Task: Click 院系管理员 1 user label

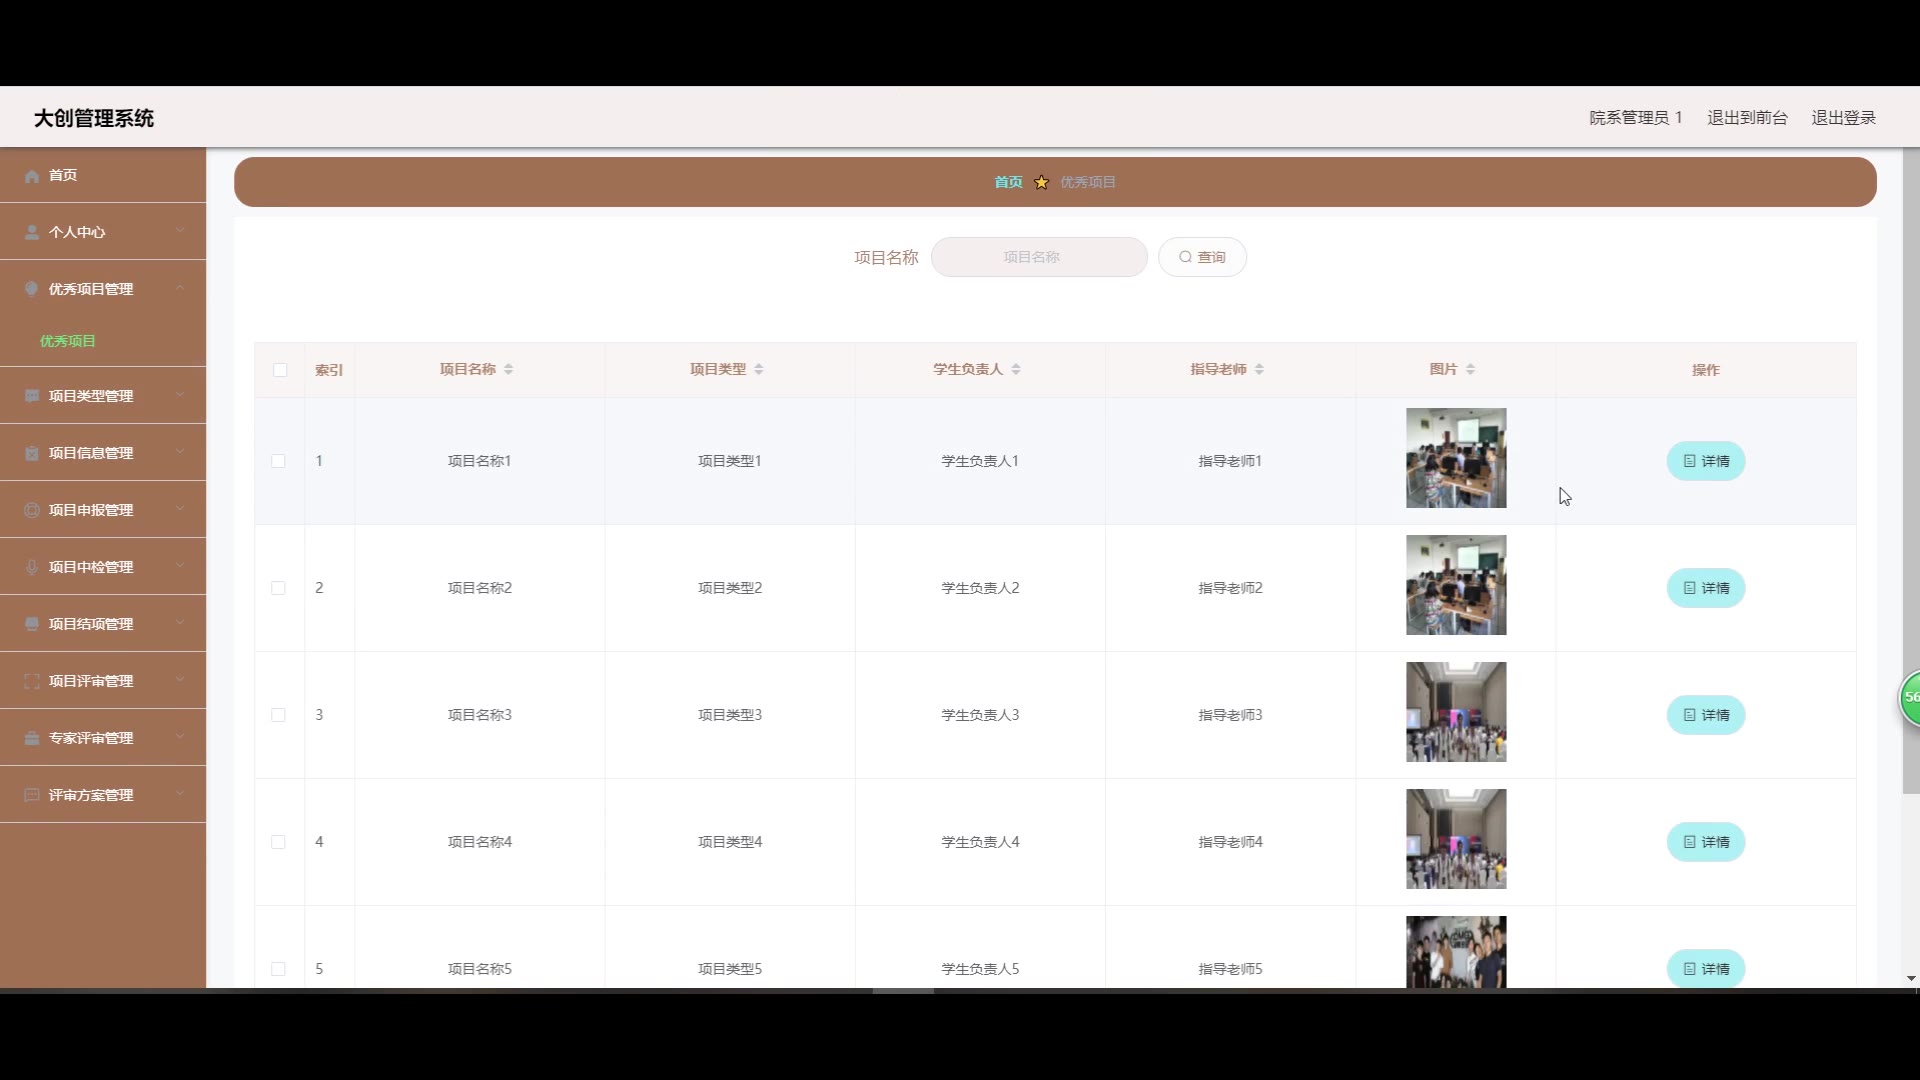Action: coord(1636,118)
